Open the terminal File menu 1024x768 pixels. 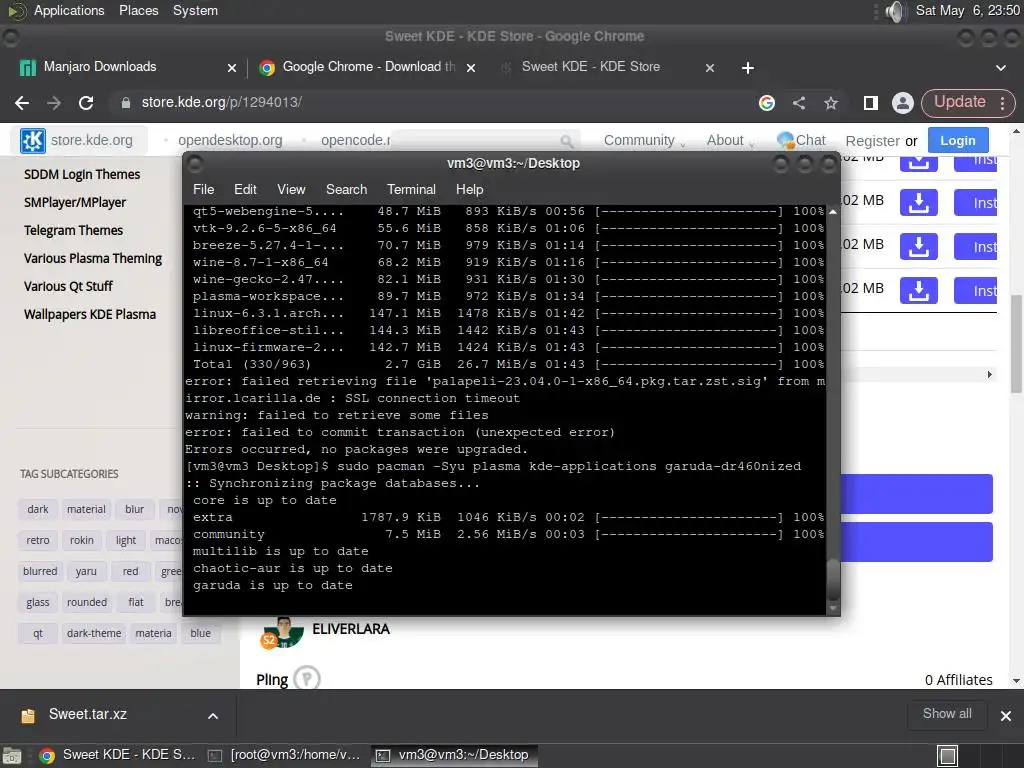coord(203,189)
